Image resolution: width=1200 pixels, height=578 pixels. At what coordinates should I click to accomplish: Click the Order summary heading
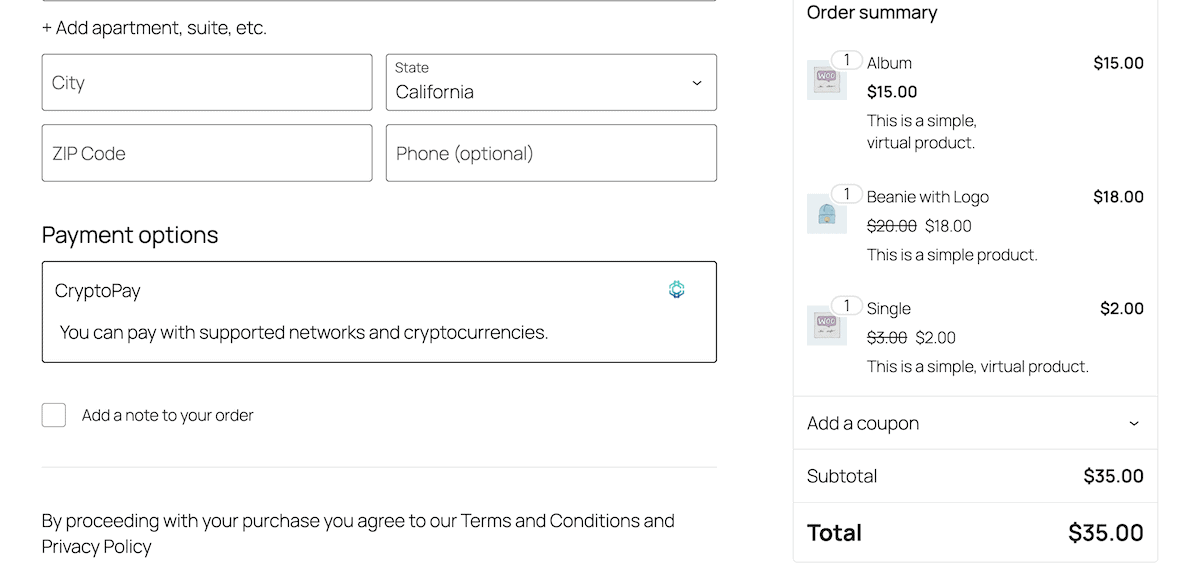tap(872, 12)
